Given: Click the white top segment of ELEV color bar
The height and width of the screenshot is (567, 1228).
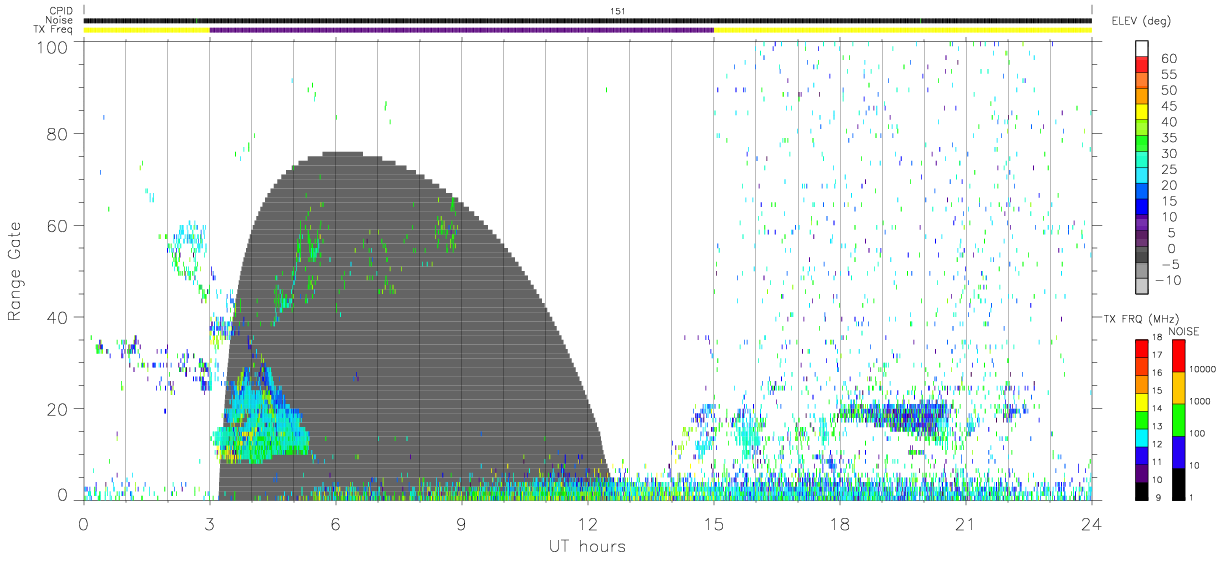Looking at the screenshot, I should click(1142, 50).
